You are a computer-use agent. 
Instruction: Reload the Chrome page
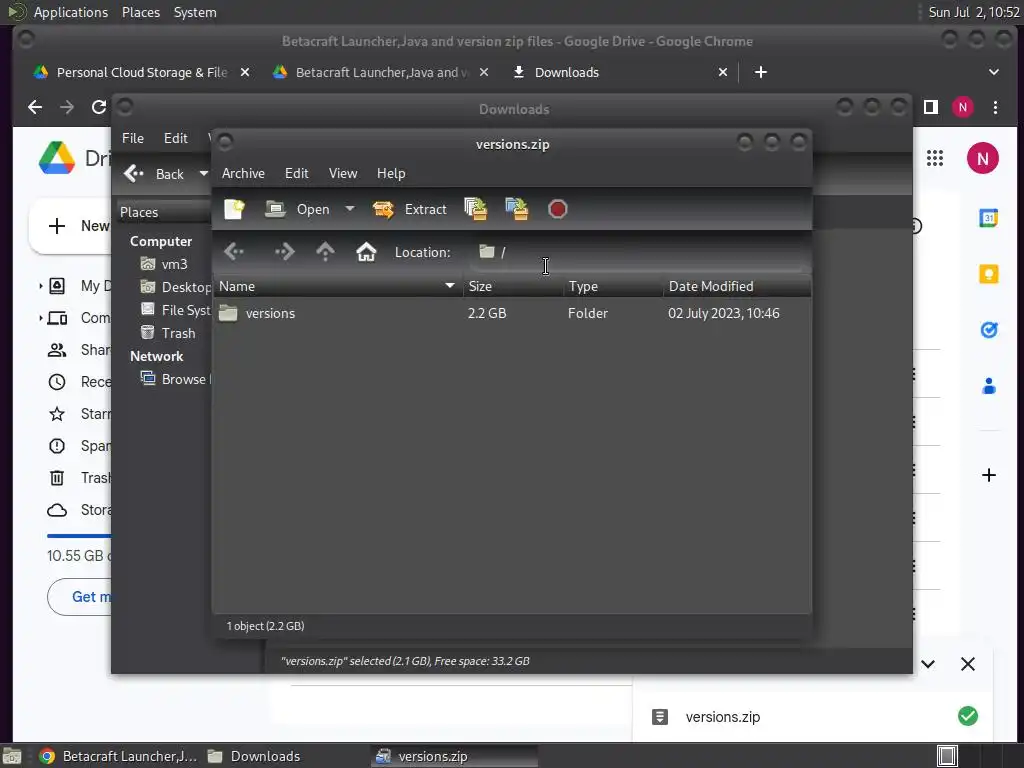click(x=98, y=107)
